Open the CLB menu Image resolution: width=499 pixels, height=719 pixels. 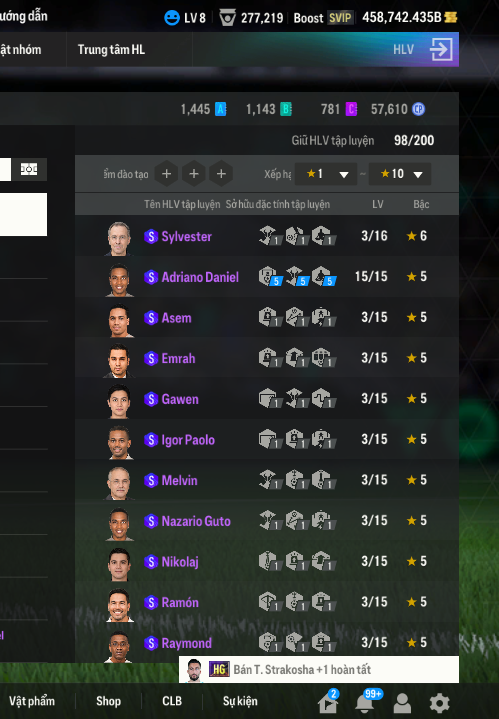[172, 701]
